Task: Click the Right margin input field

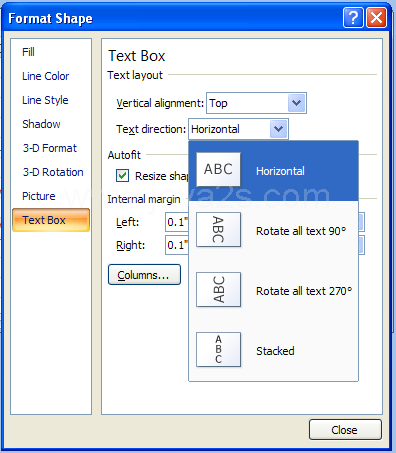Action: point(177,245)
